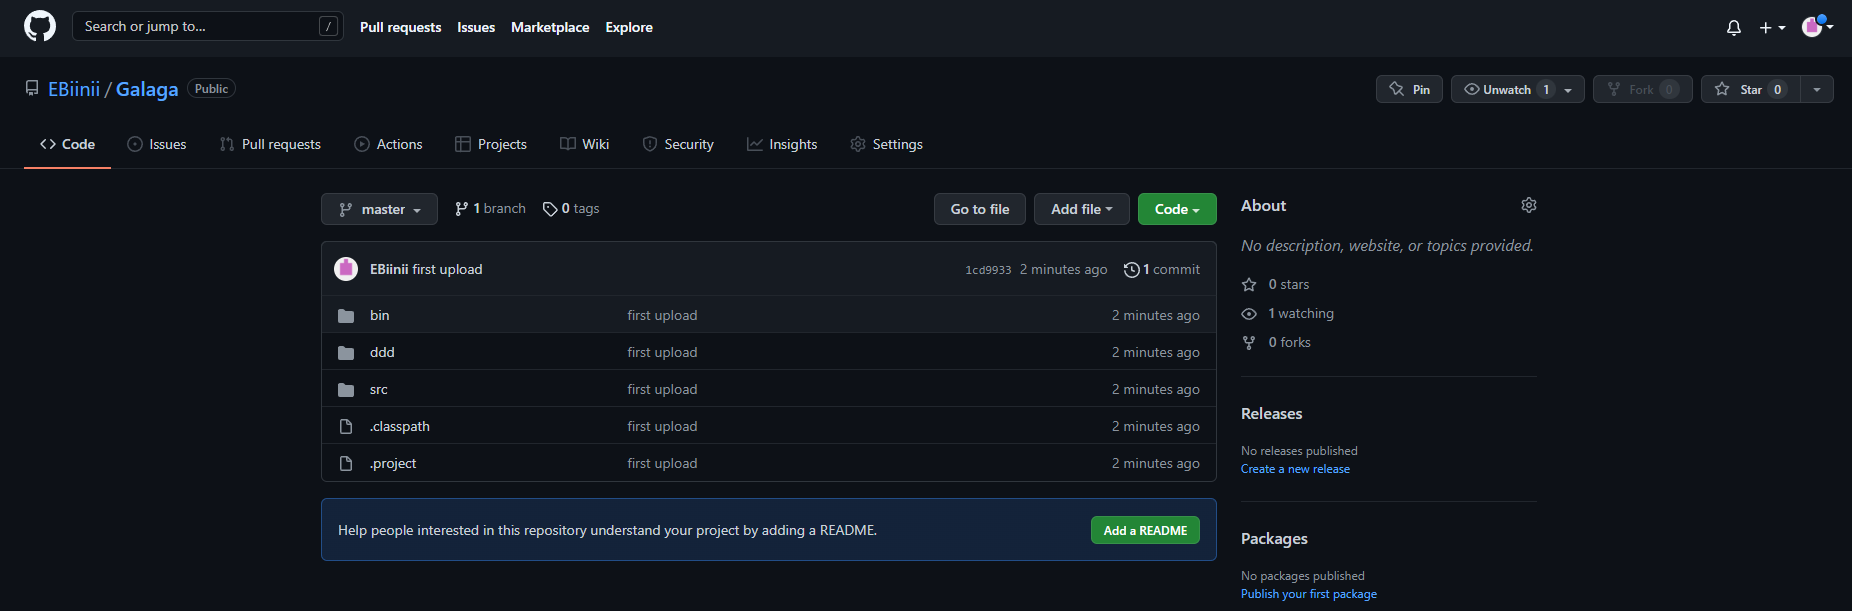This screenshot has height=611, width=1852.
Task: Click the Add a README button
Action: (1145, 530)
